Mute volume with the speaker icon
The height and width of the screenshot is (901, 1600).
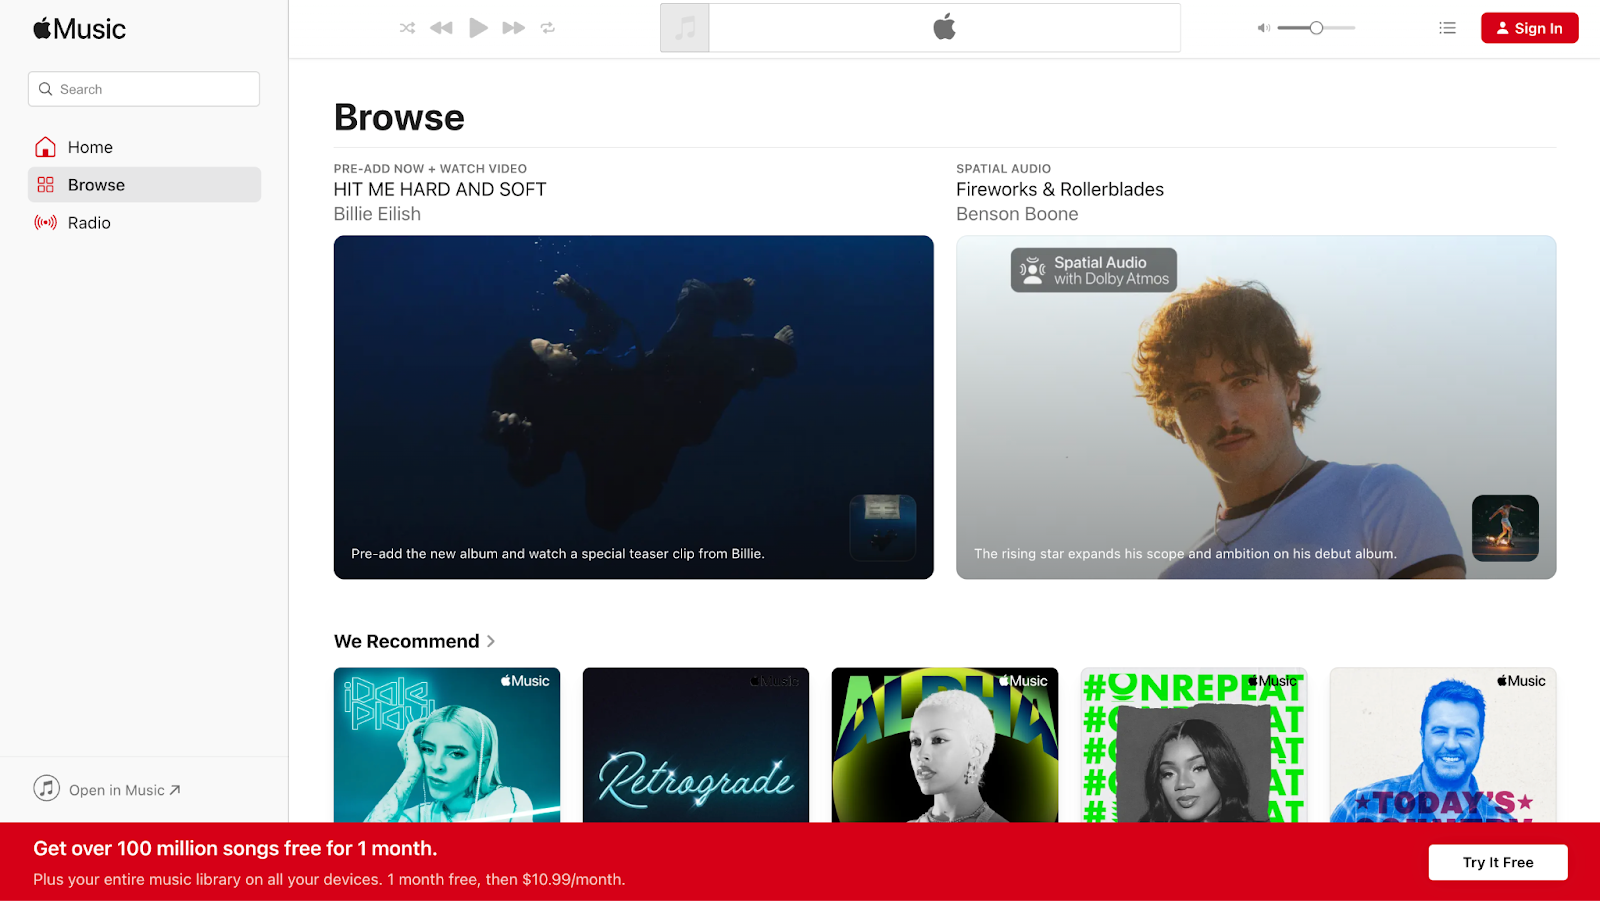coord(1264,28)
